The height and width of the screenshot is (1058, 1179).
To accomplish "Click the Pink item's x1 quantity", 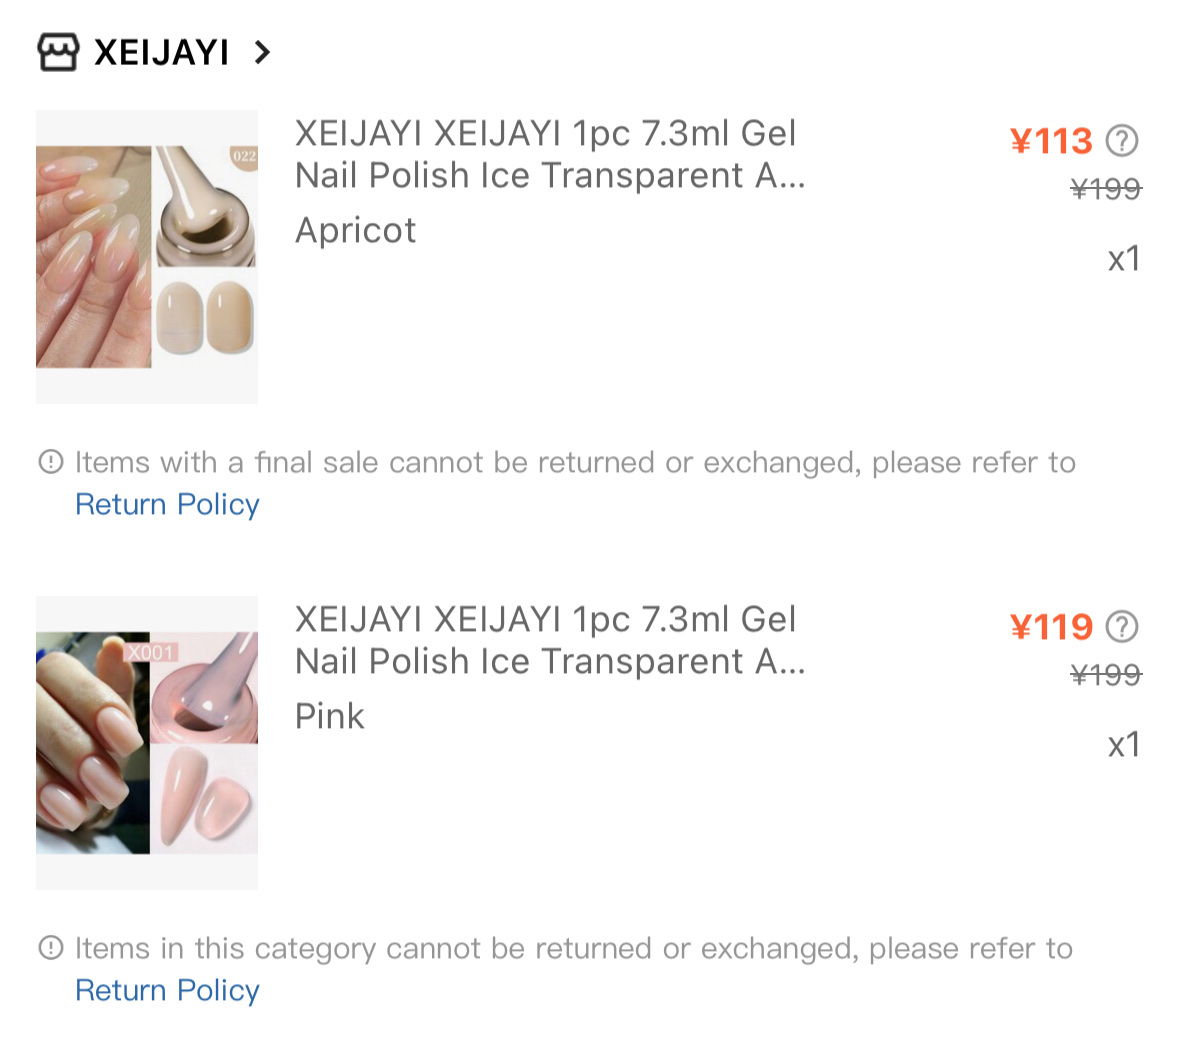I will coord(1123,745).
